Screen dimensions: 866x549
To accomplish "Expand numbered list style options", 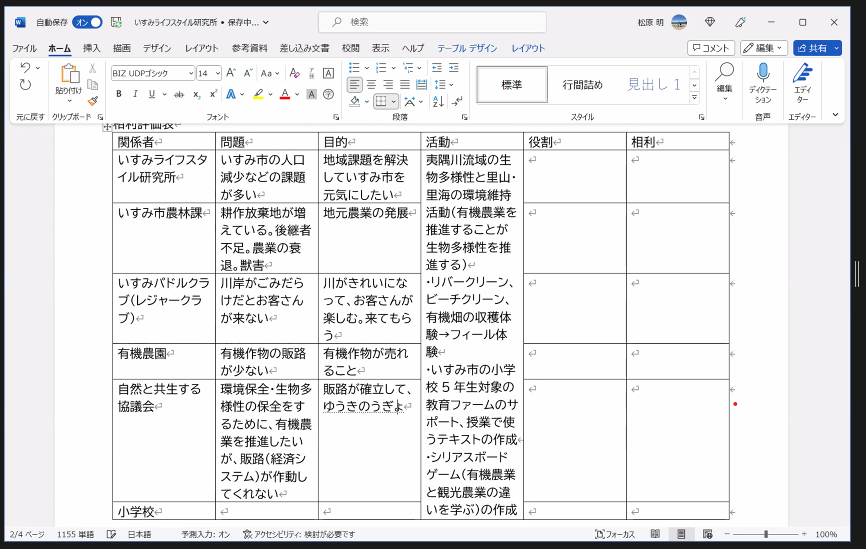I will pos(393,67).
